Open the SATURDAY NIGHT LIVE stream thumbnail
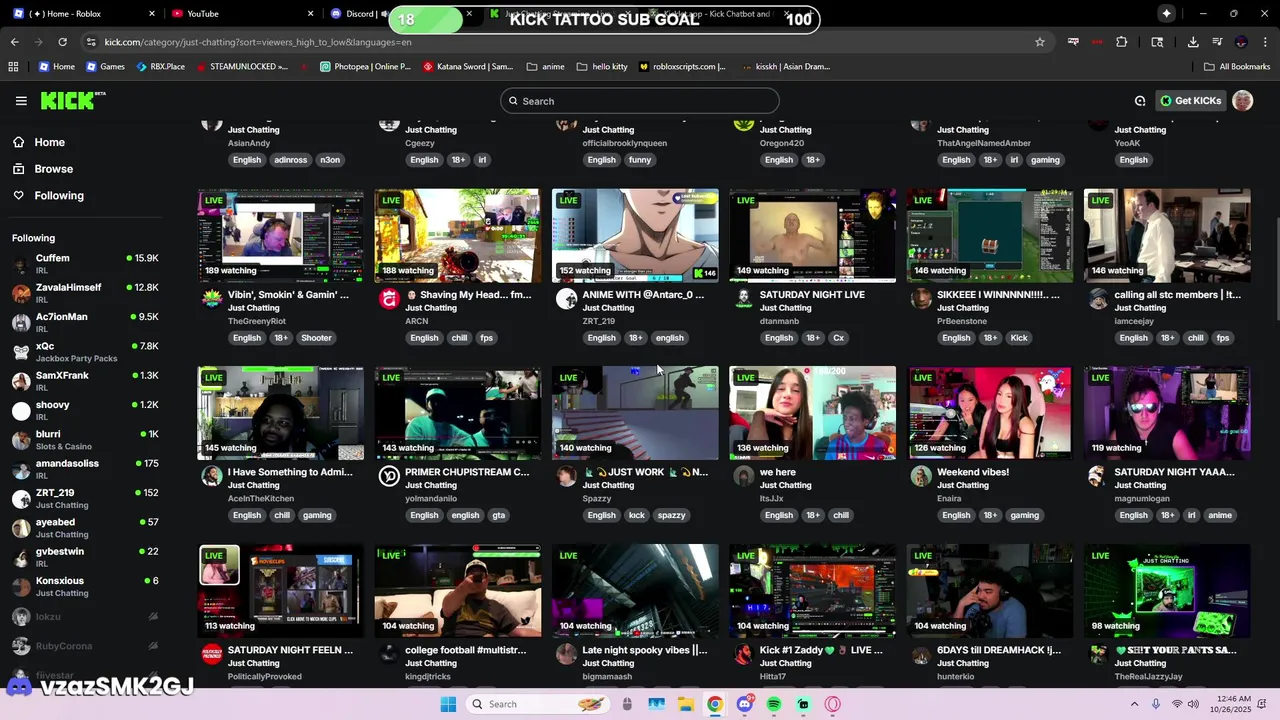This screenshot has width=1280, height=720. click(x=812, y=236)
